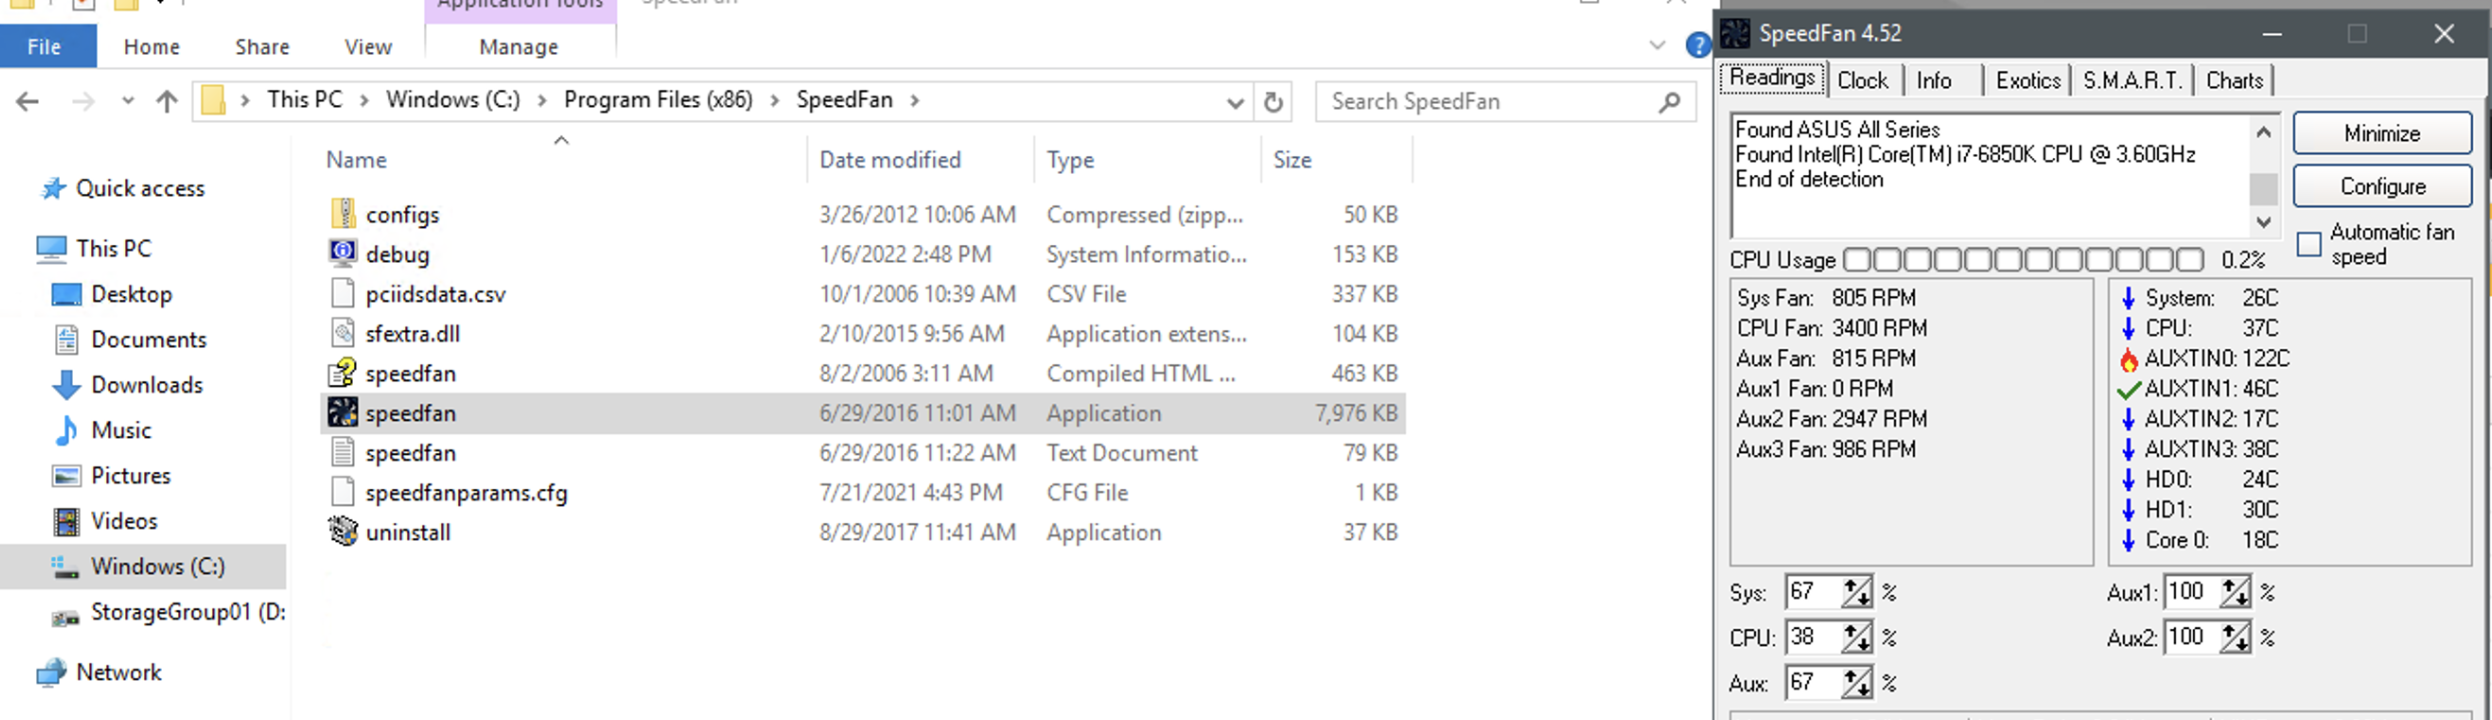Click the detection log scrollbar down arrow

pos(2264,222)
